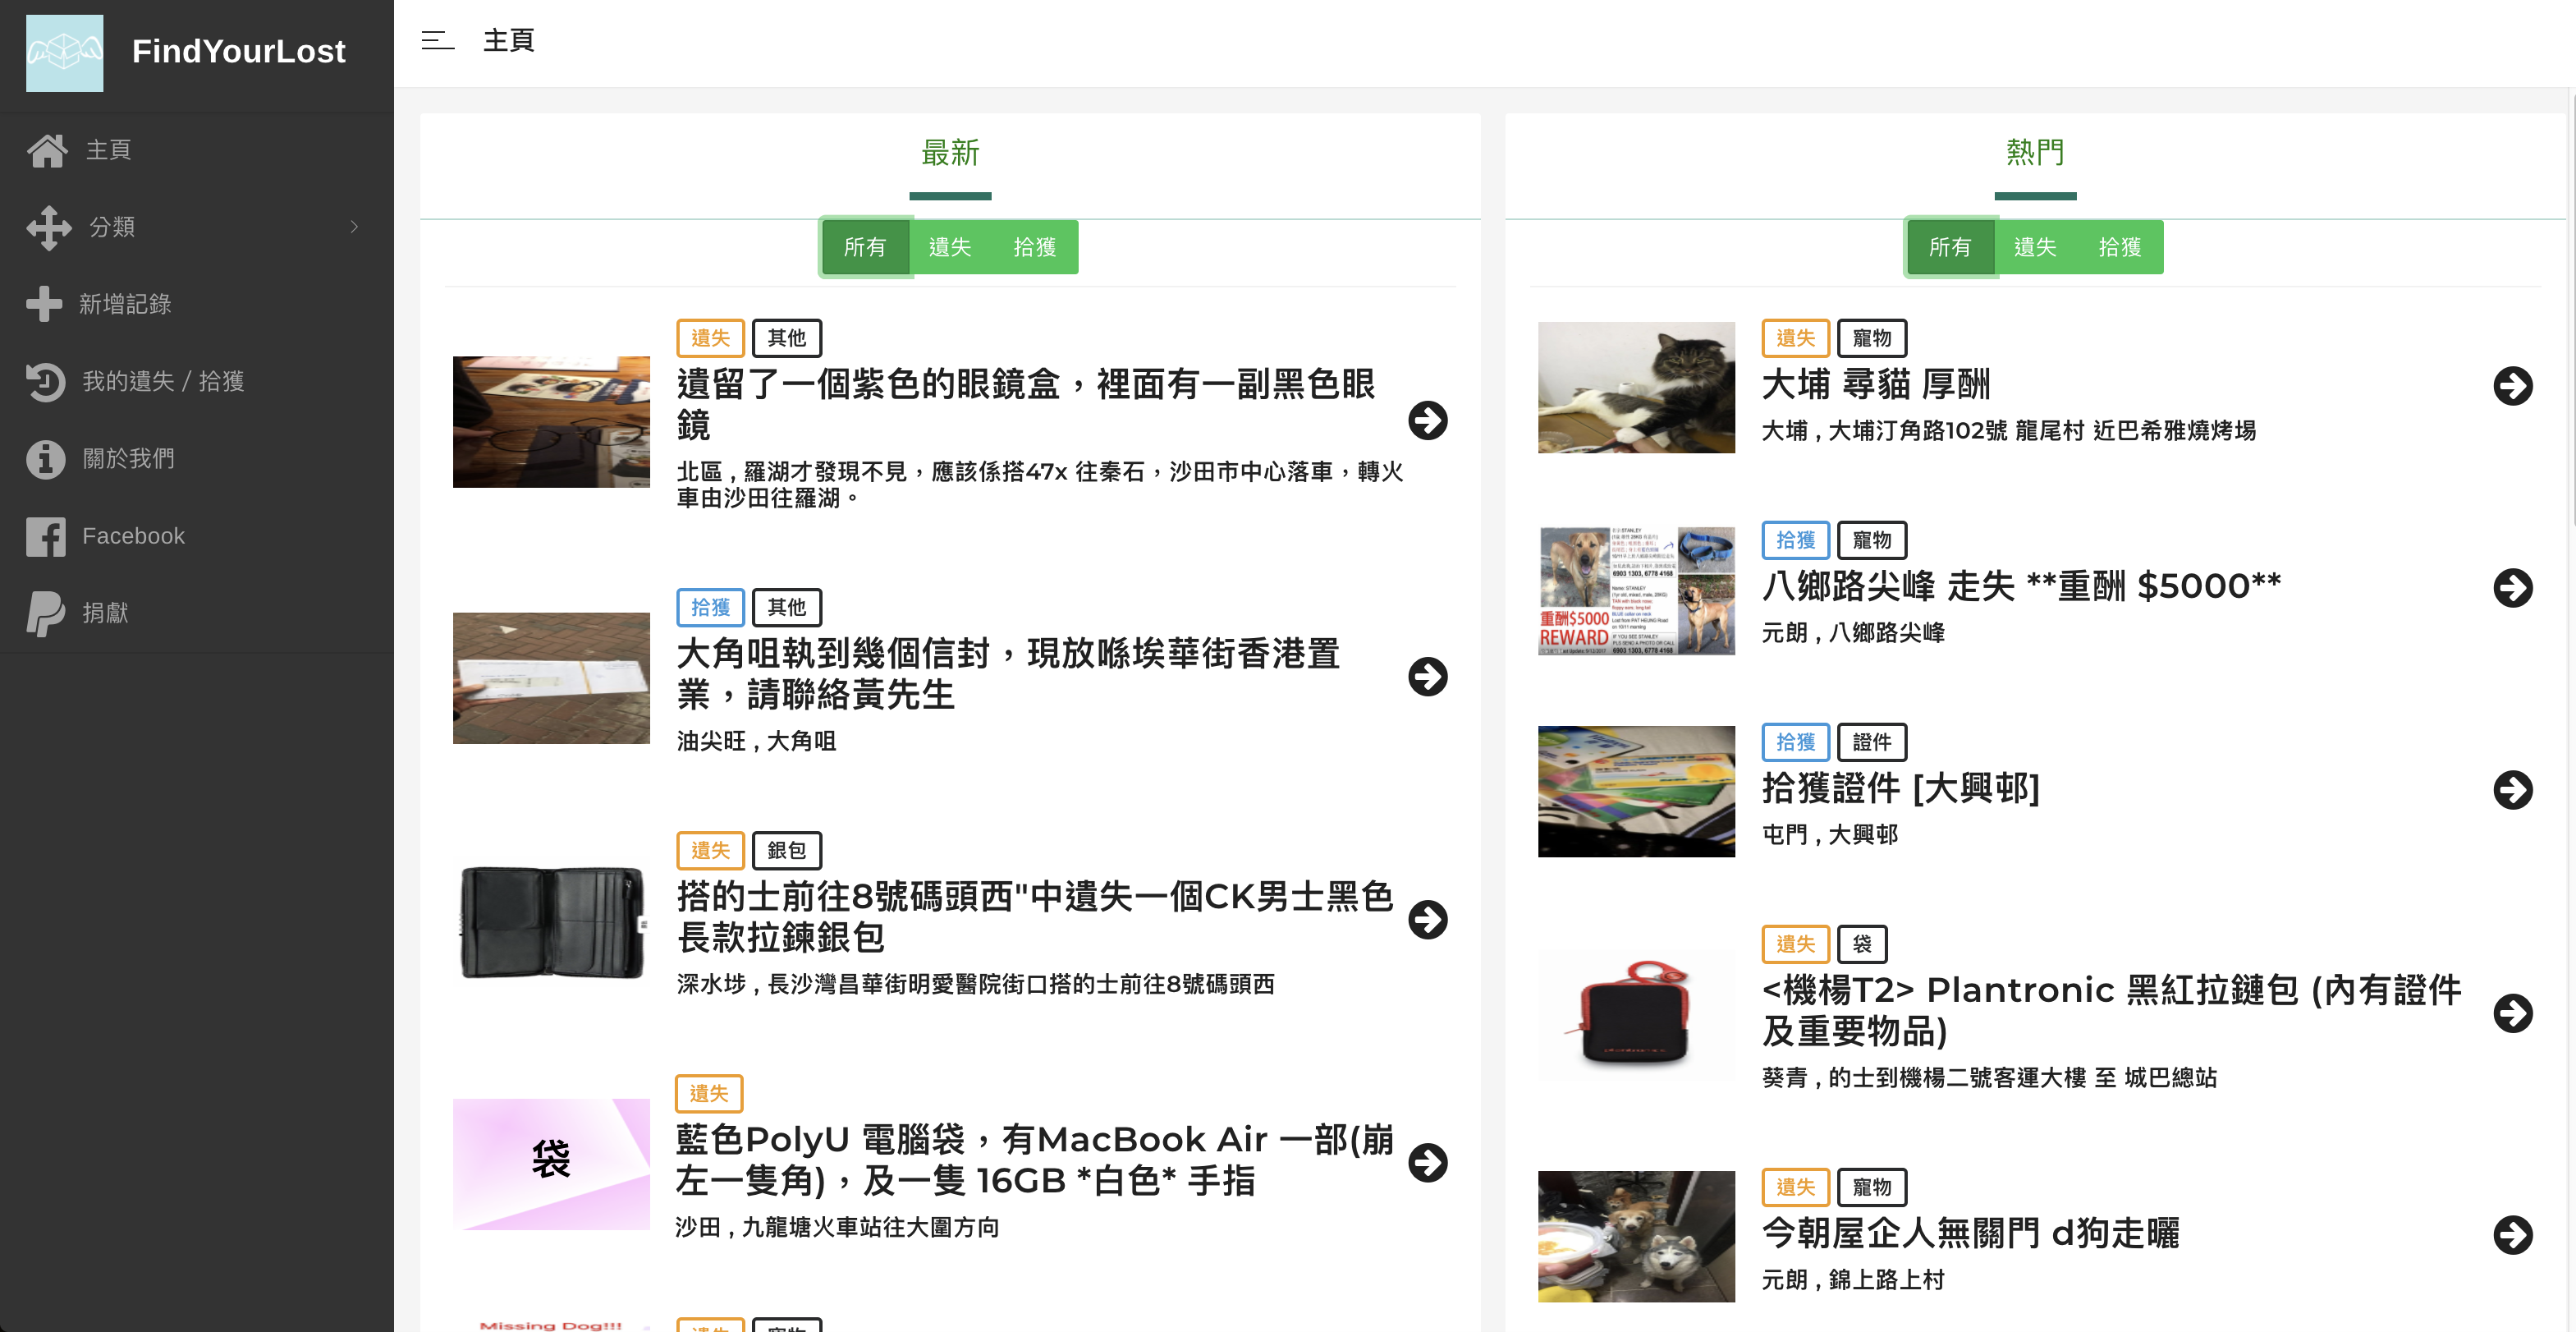Click 寵物 tag on 大埔 尋貓 post
The height and width of the screenshot is (1332, 2576).
pos(1871,338)
